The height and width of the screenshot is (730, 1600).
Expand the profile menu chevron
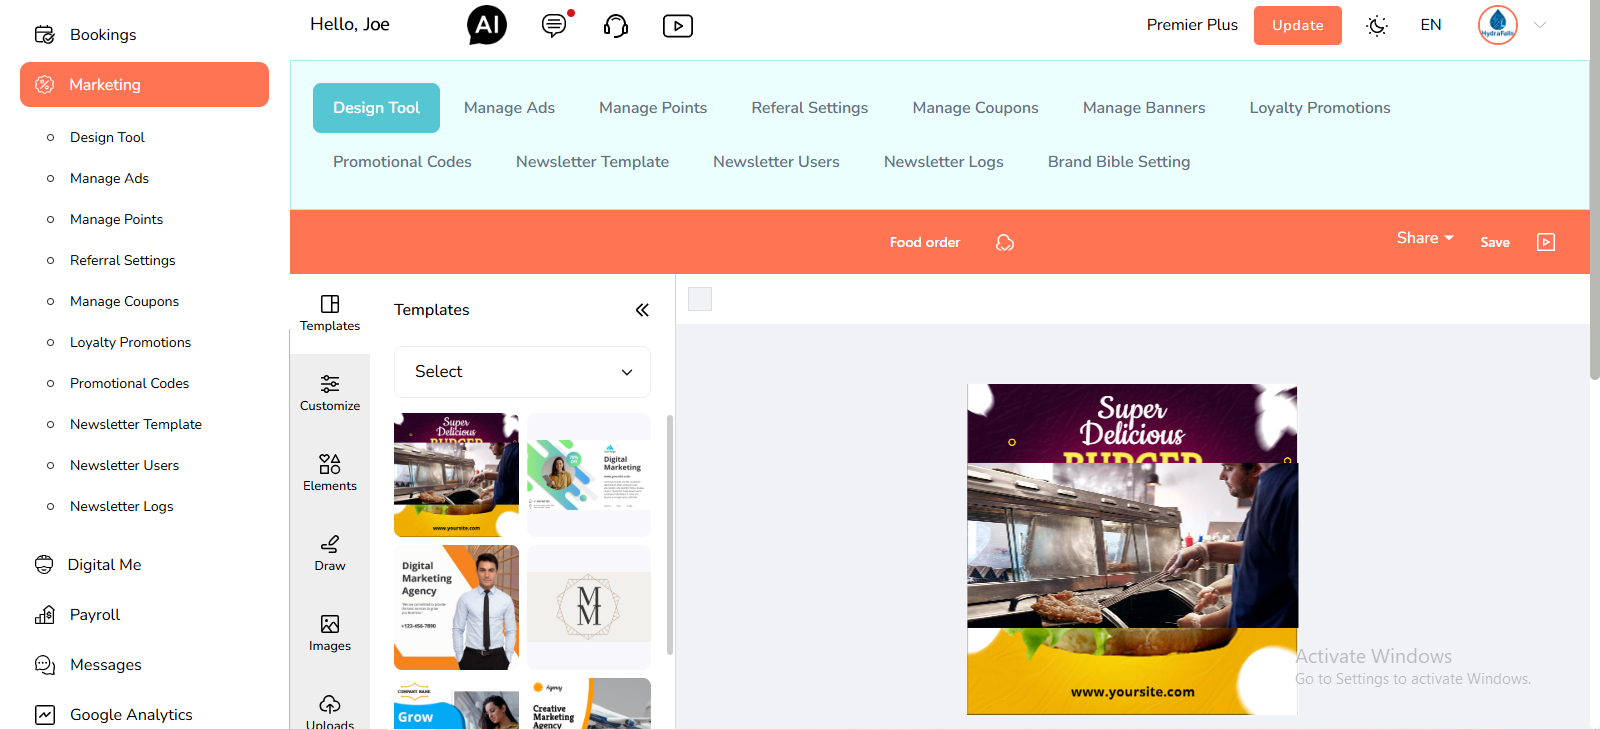(1540, 25)
